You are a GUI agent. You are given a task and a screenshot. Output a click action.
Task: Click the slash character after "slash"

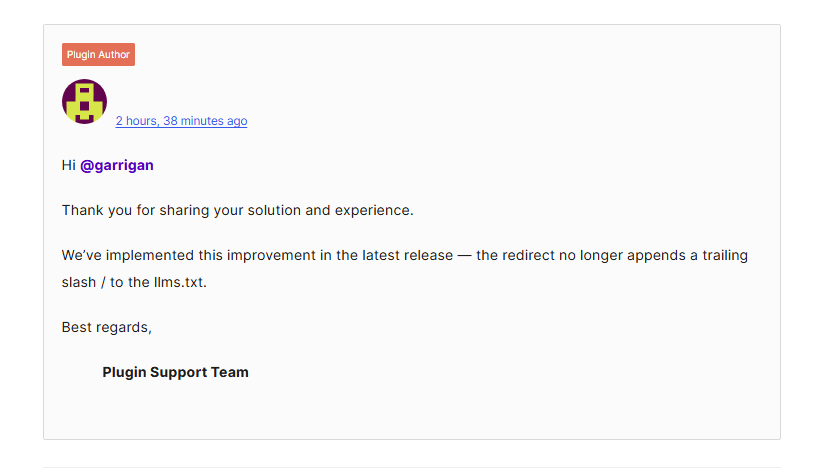(x=104, y=282)
